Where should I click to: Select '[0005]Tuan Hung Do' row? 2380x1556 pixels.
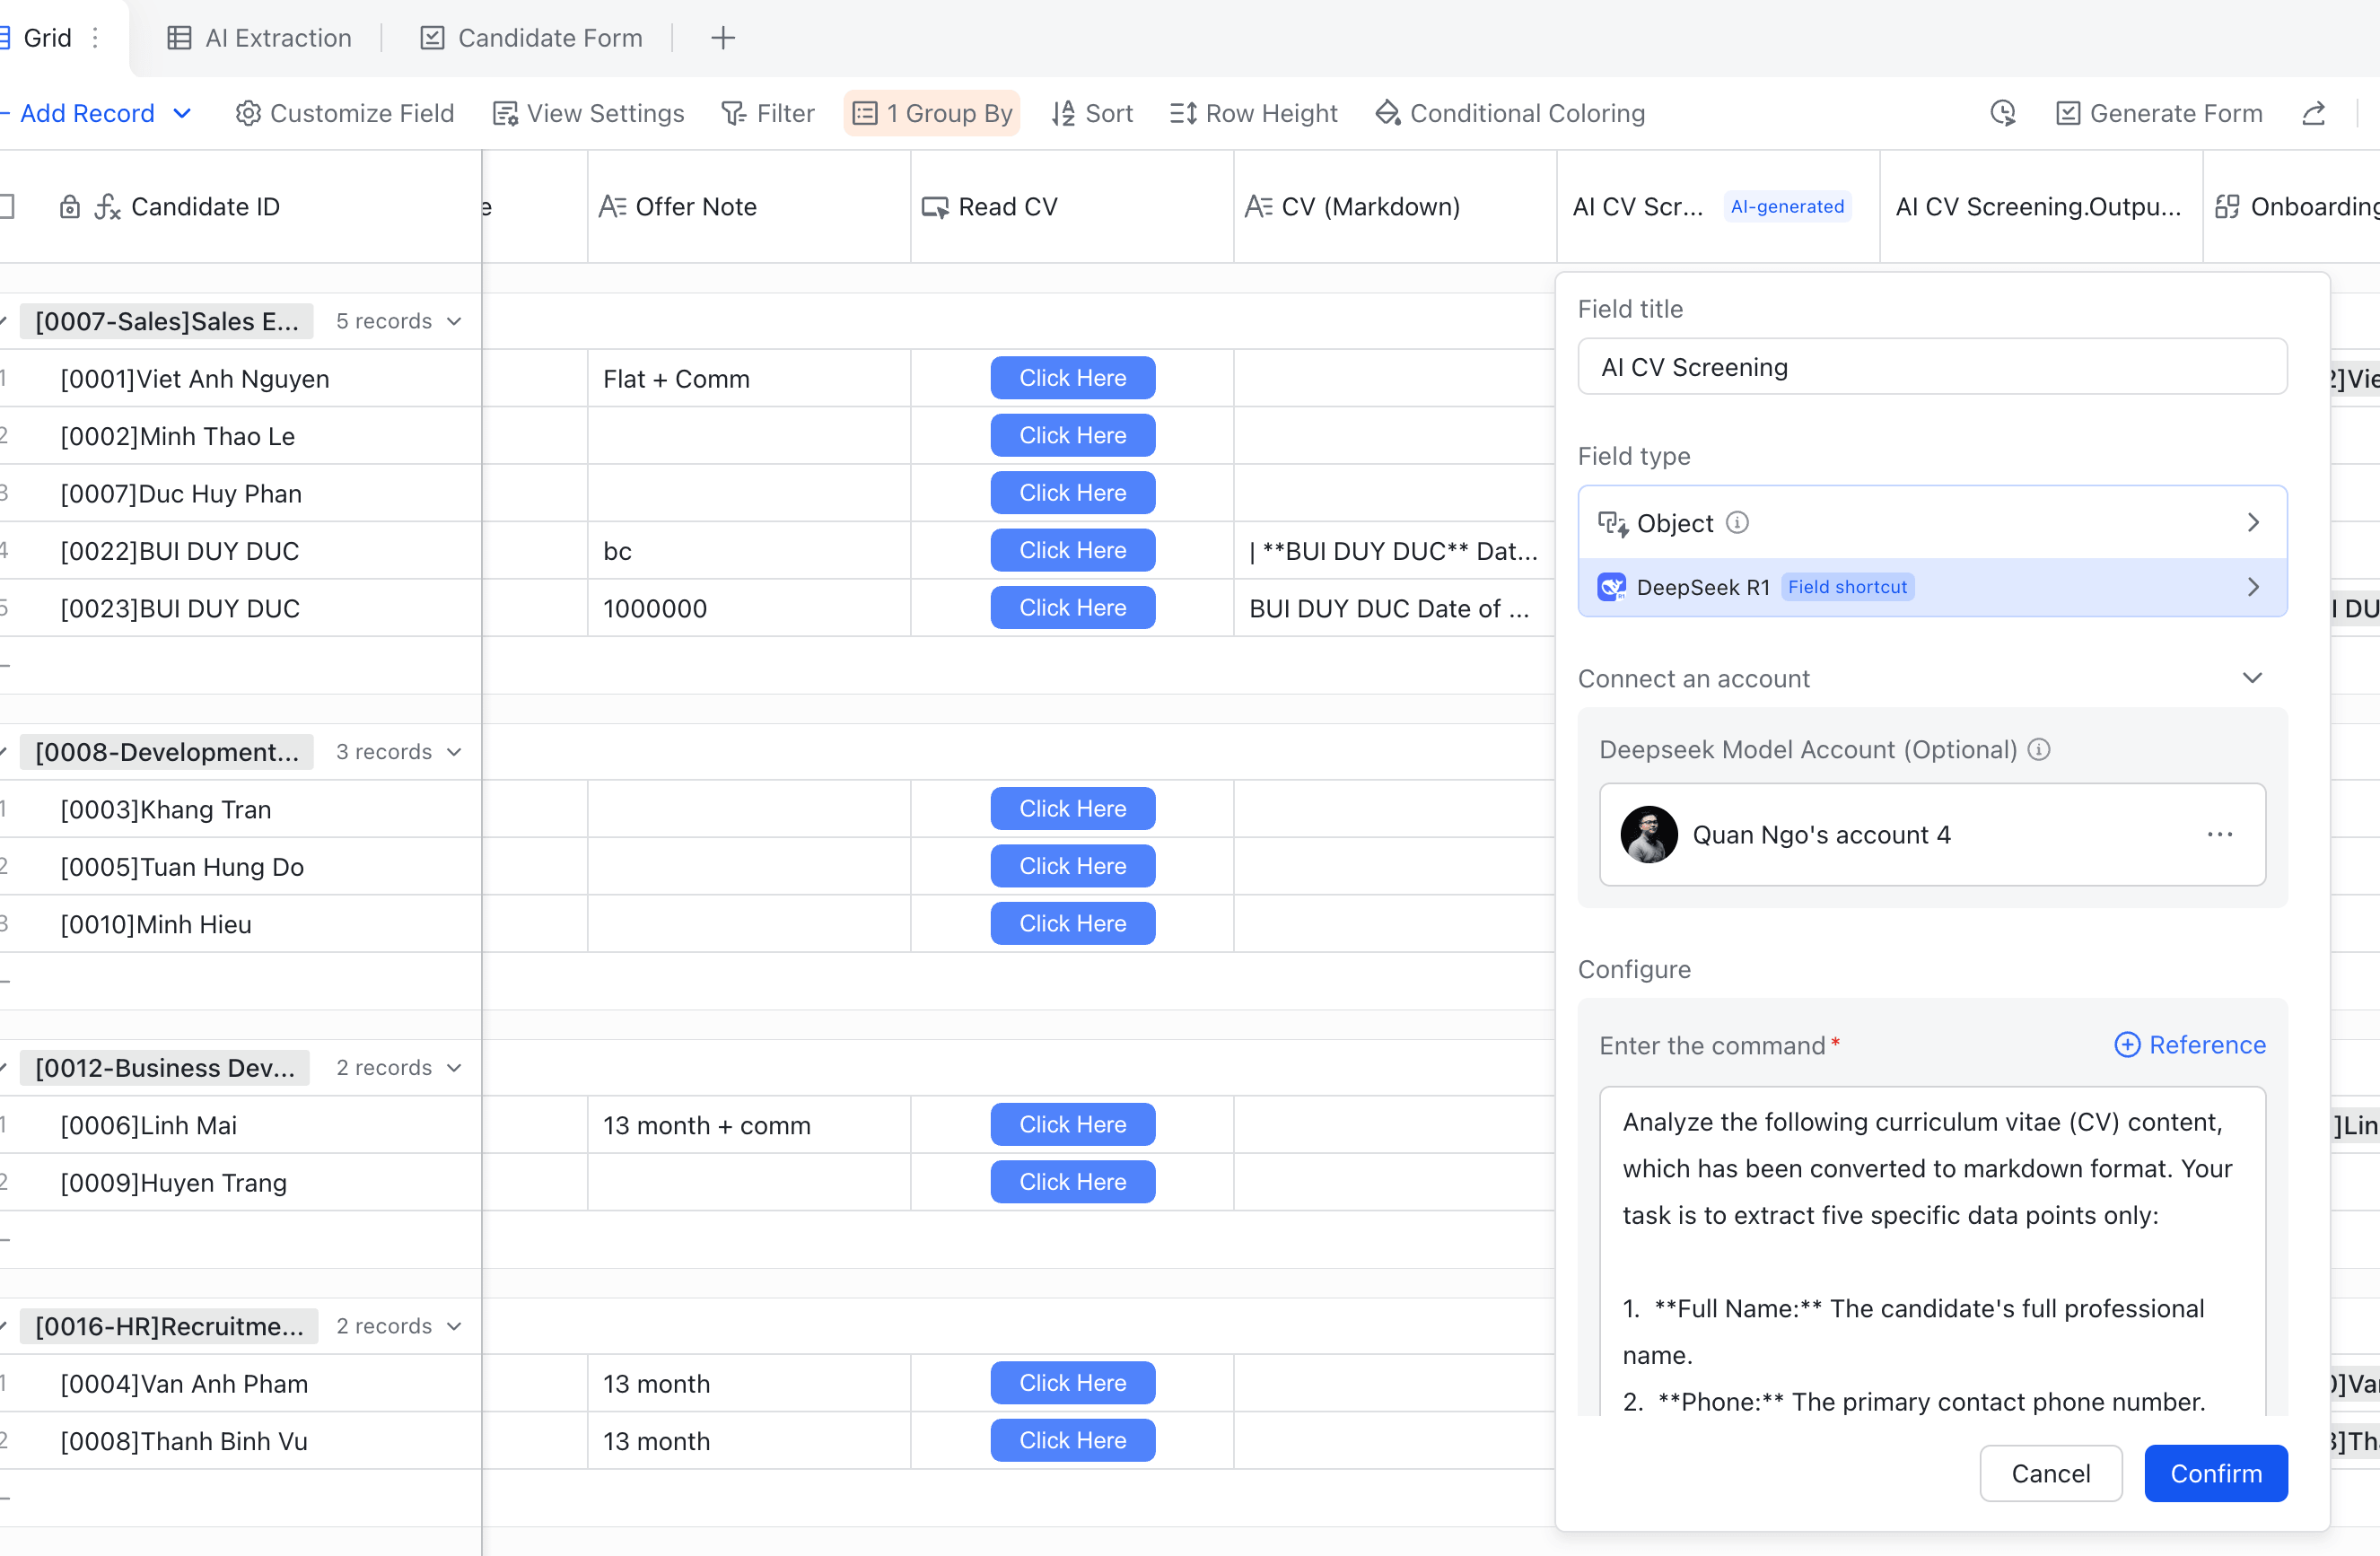tap(182, 867)
